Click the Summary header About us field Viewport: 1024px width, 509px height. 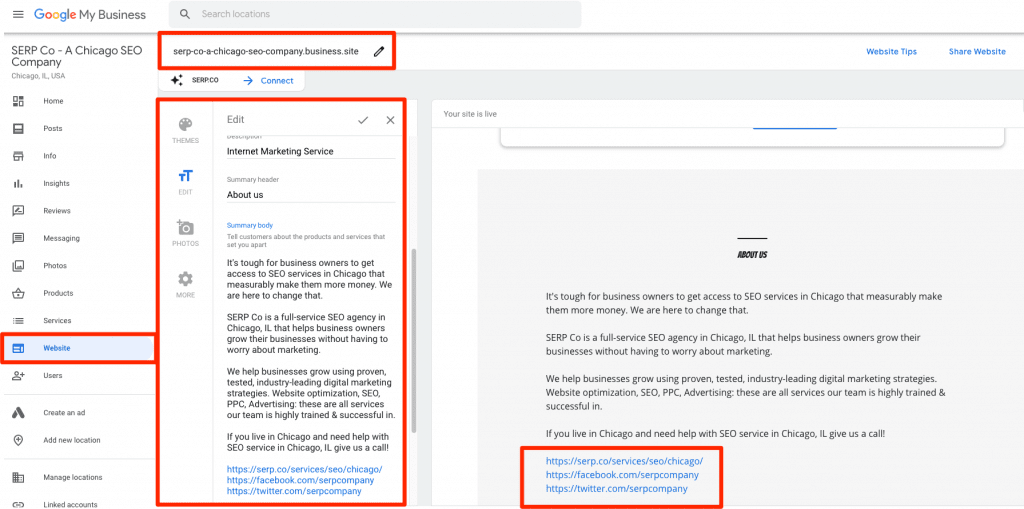311,195
